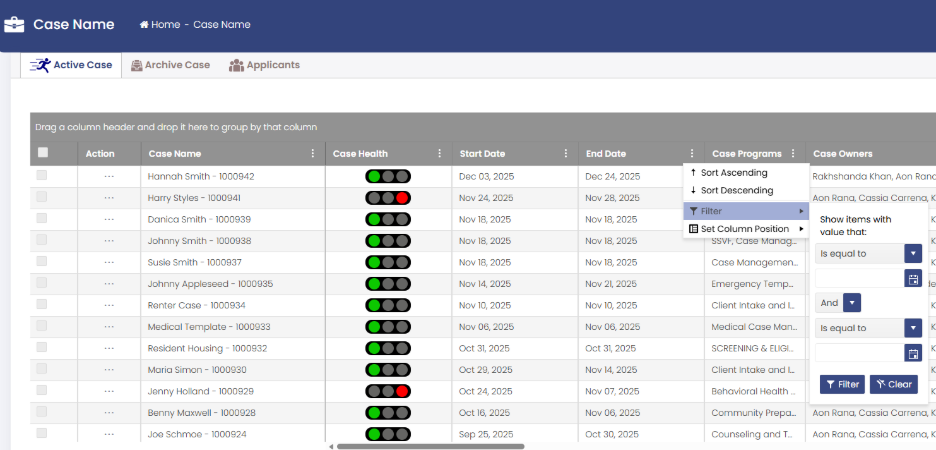Open action menu for Maria Simon - 1000930

(109, 369)
